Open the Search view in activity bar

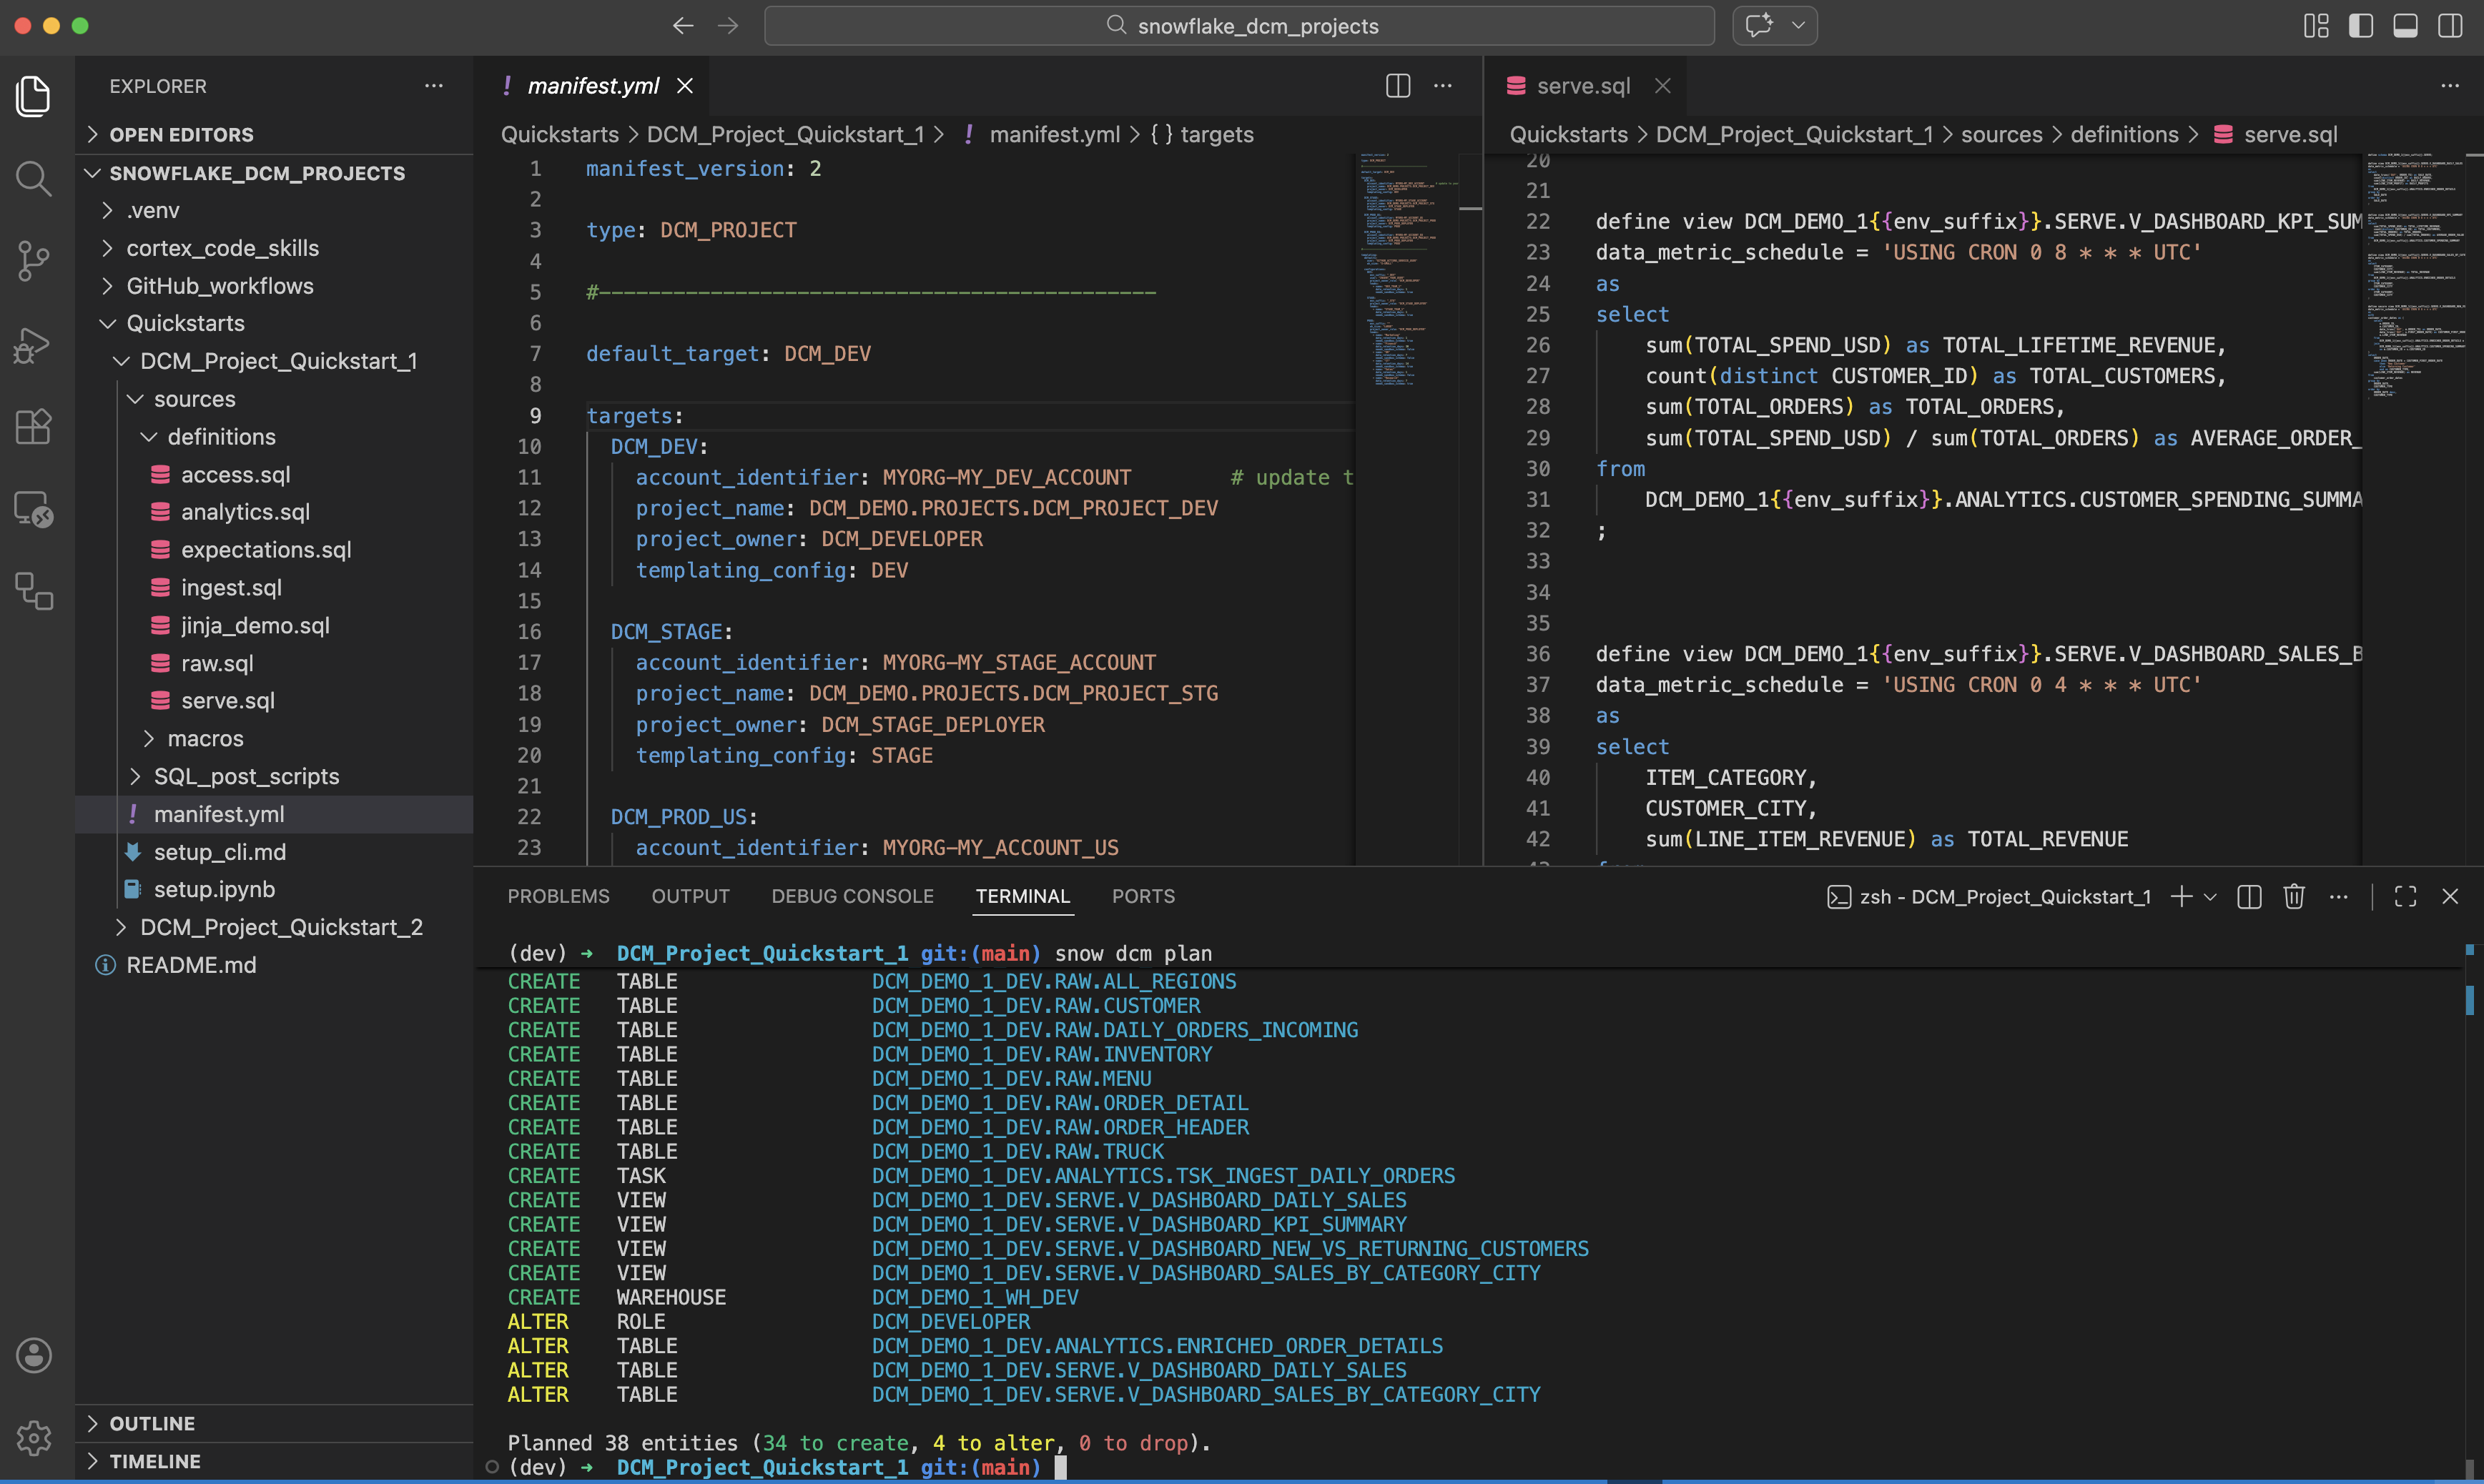tap(33, 179)
